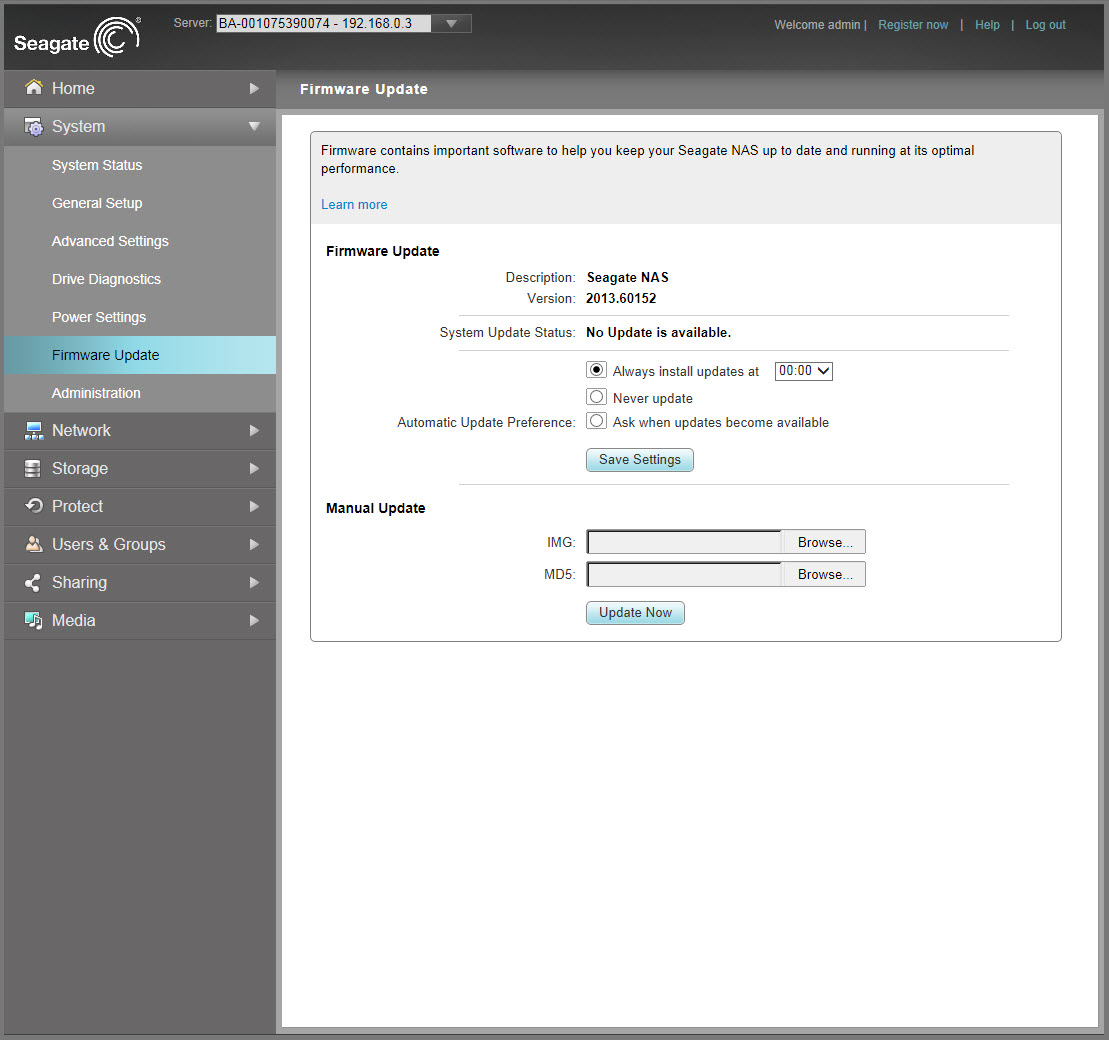Click the Protect restore-arrow icon
1109x1040 pixels.
coord(33,506)
